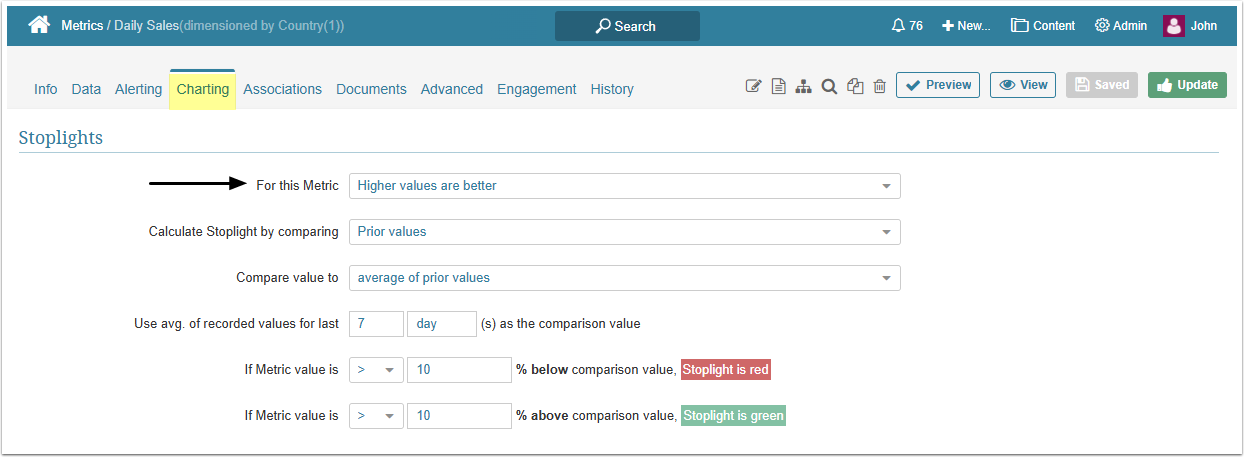Click the trash delete icon
1244x457 pixels.
pos(880,87)
